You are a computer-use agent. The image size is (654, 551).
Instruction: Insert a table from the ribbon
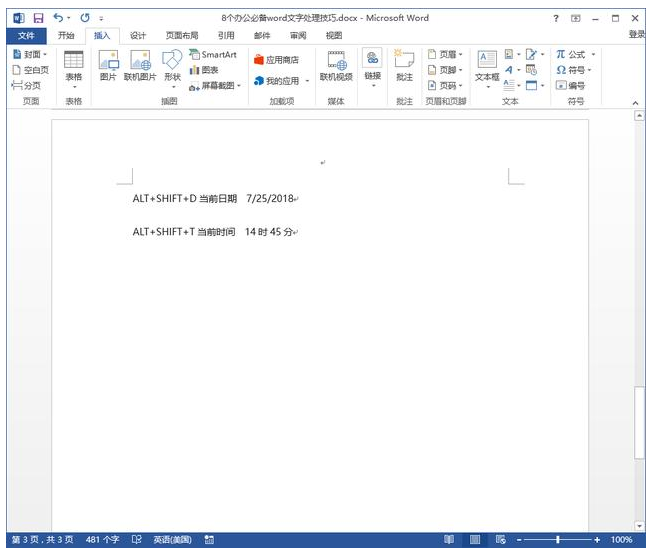coord(74,70)
